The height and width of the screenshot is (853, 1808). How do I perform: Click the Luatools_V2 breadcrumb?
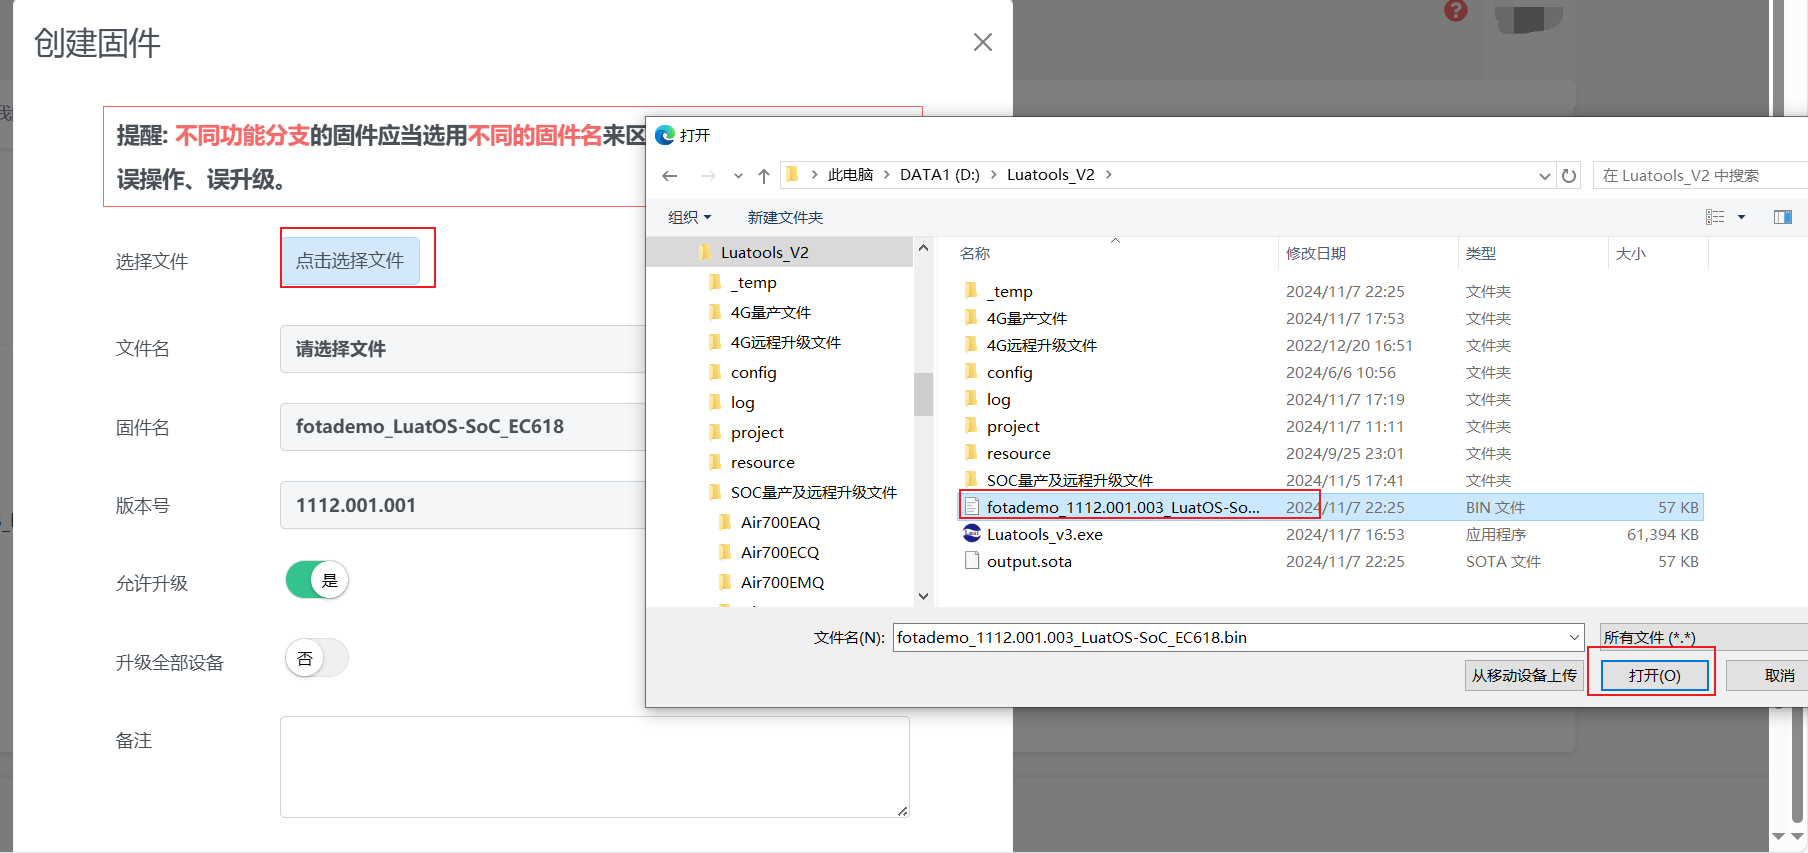(1051, 175)
